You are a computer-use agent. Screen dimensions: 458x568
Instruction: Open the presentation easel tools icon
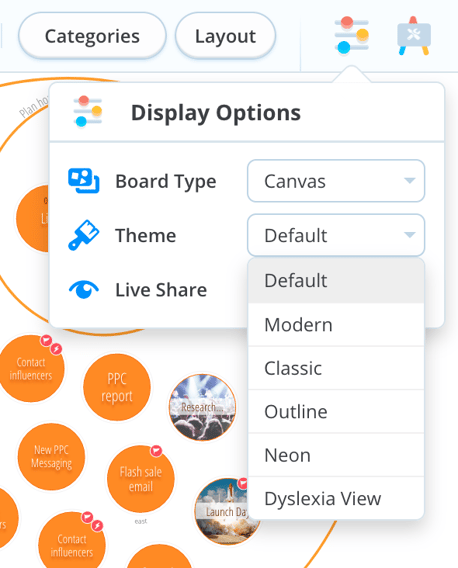[x=414, y=36]
